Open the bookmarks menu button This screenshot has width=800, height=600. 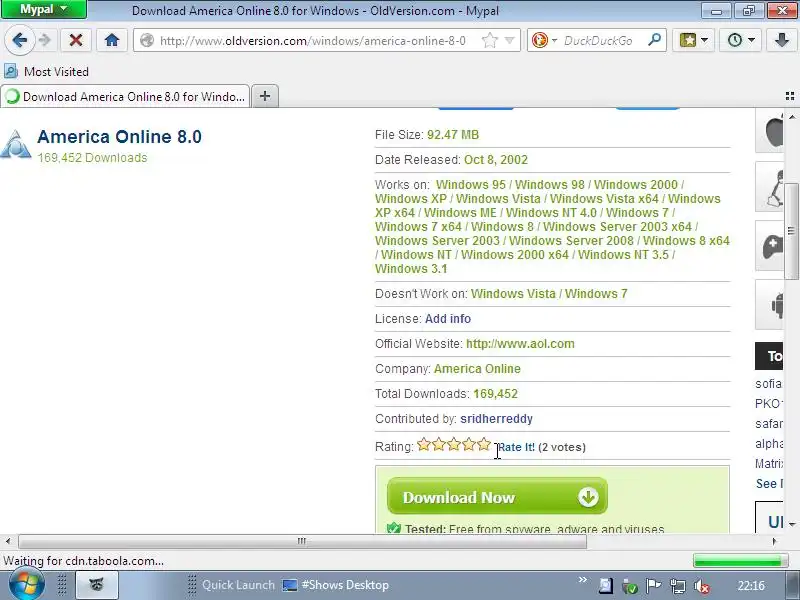coord(693,40)
